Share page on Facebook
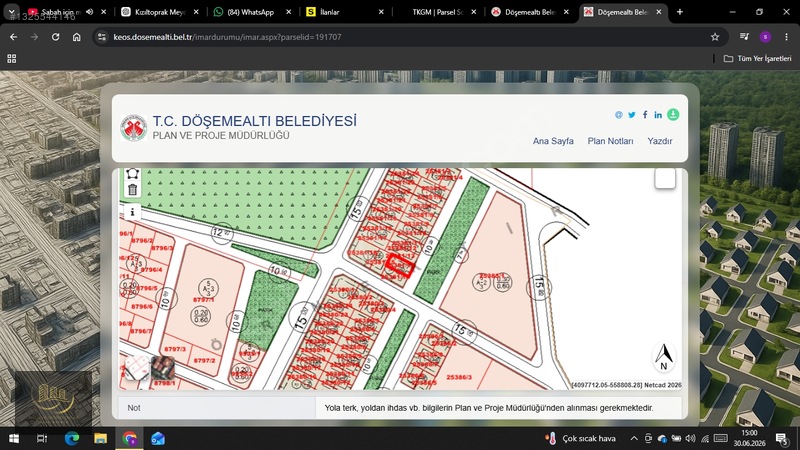The image size is (800, 450). pos(645,115)
